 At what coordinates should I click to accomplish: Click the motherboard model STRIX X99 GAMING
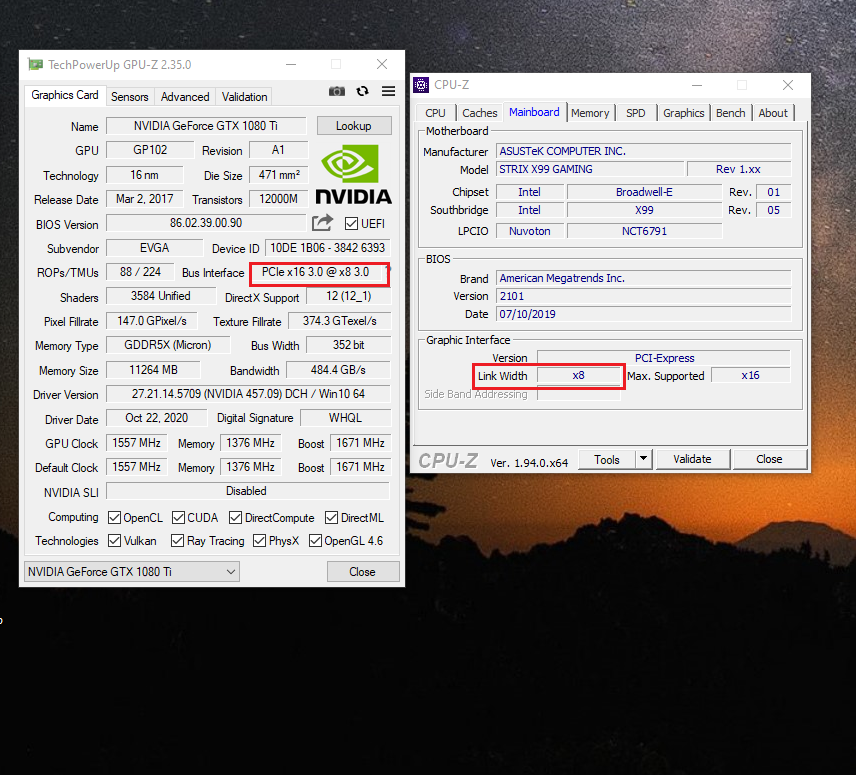click(590, 169)
